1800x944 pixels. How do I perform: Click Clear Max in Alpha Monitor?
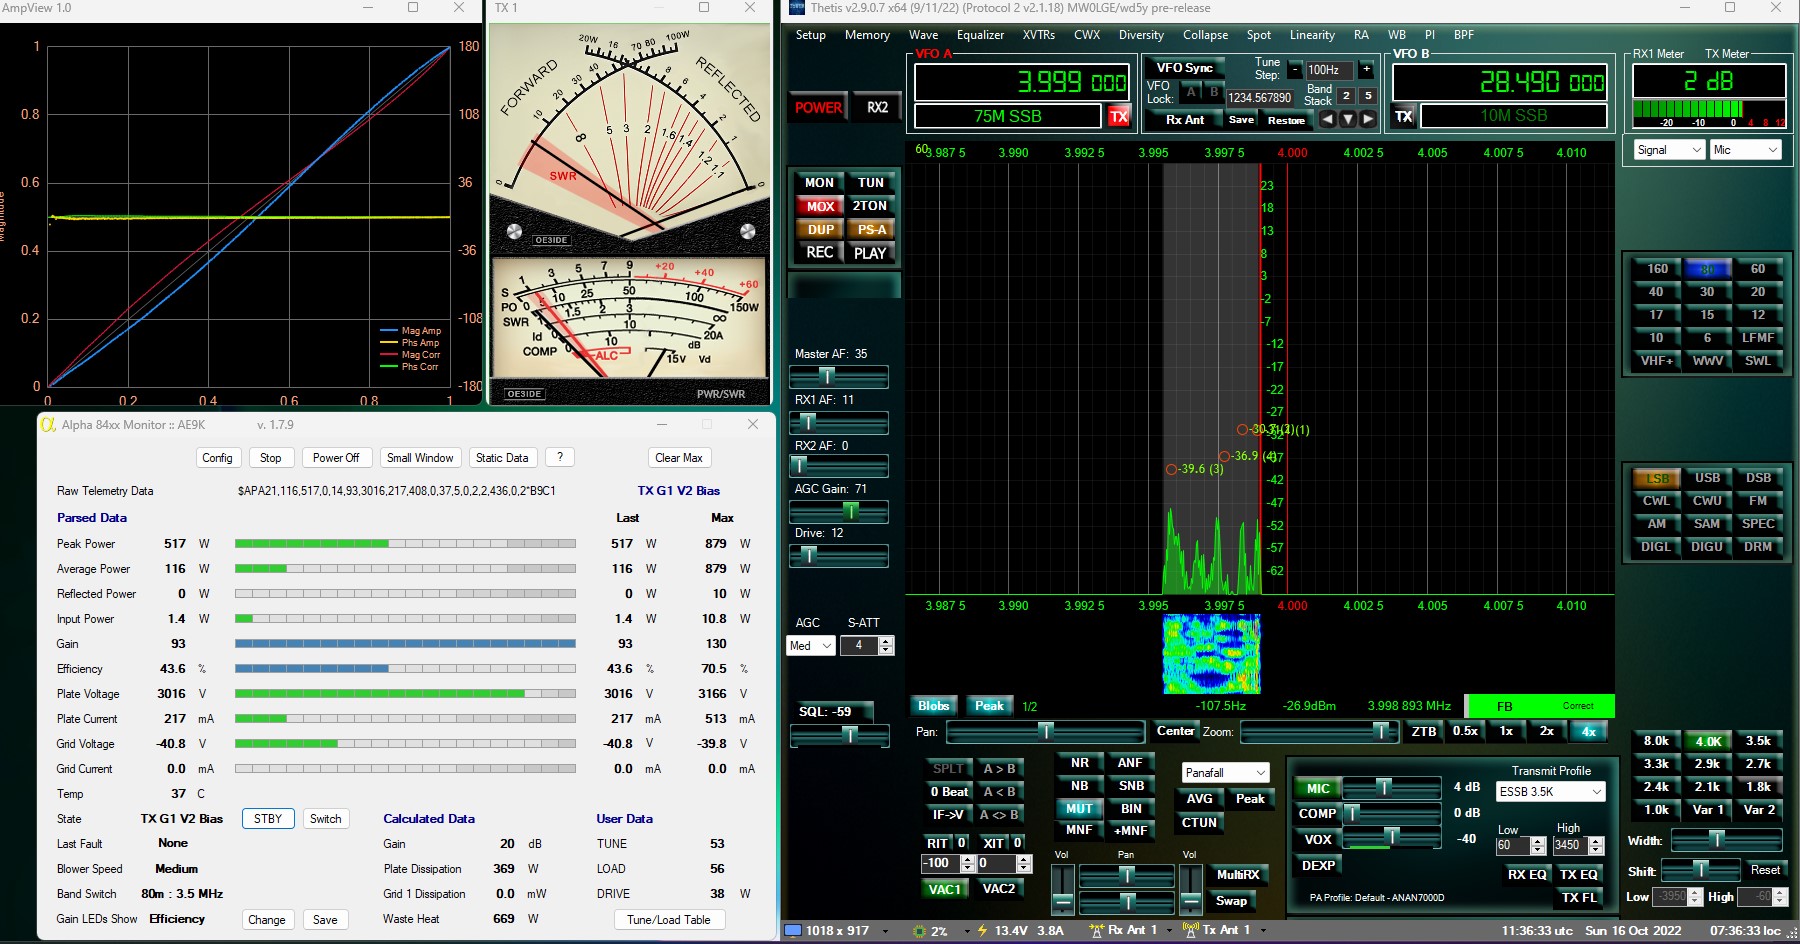coord(679,458)
